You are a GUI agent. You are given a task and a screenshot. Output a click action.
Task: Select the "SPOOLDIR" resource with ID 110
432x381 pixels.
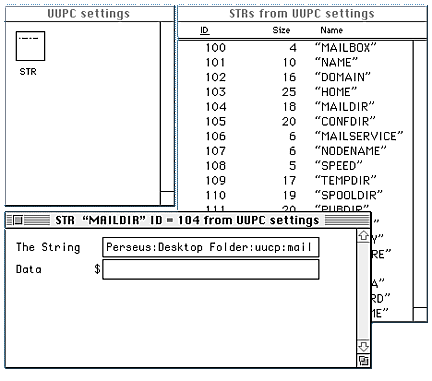pyautogui.click(x=296, y=195)
